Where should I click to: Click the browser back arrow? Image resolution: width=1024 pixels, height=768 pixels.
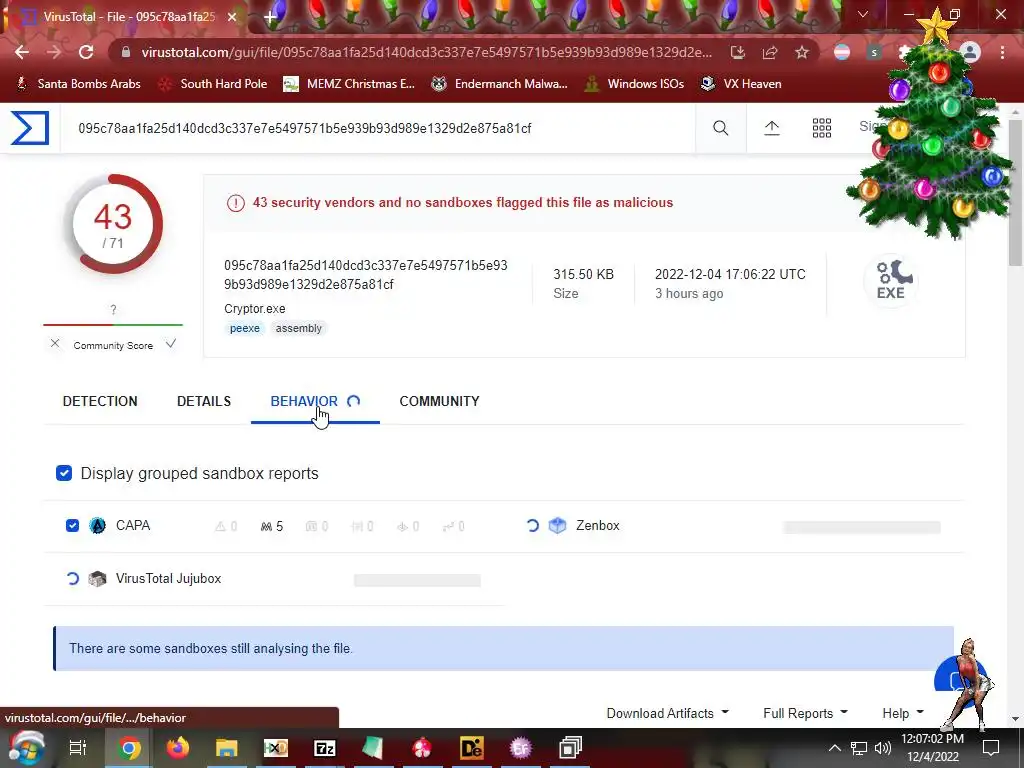tap(22, 52)
